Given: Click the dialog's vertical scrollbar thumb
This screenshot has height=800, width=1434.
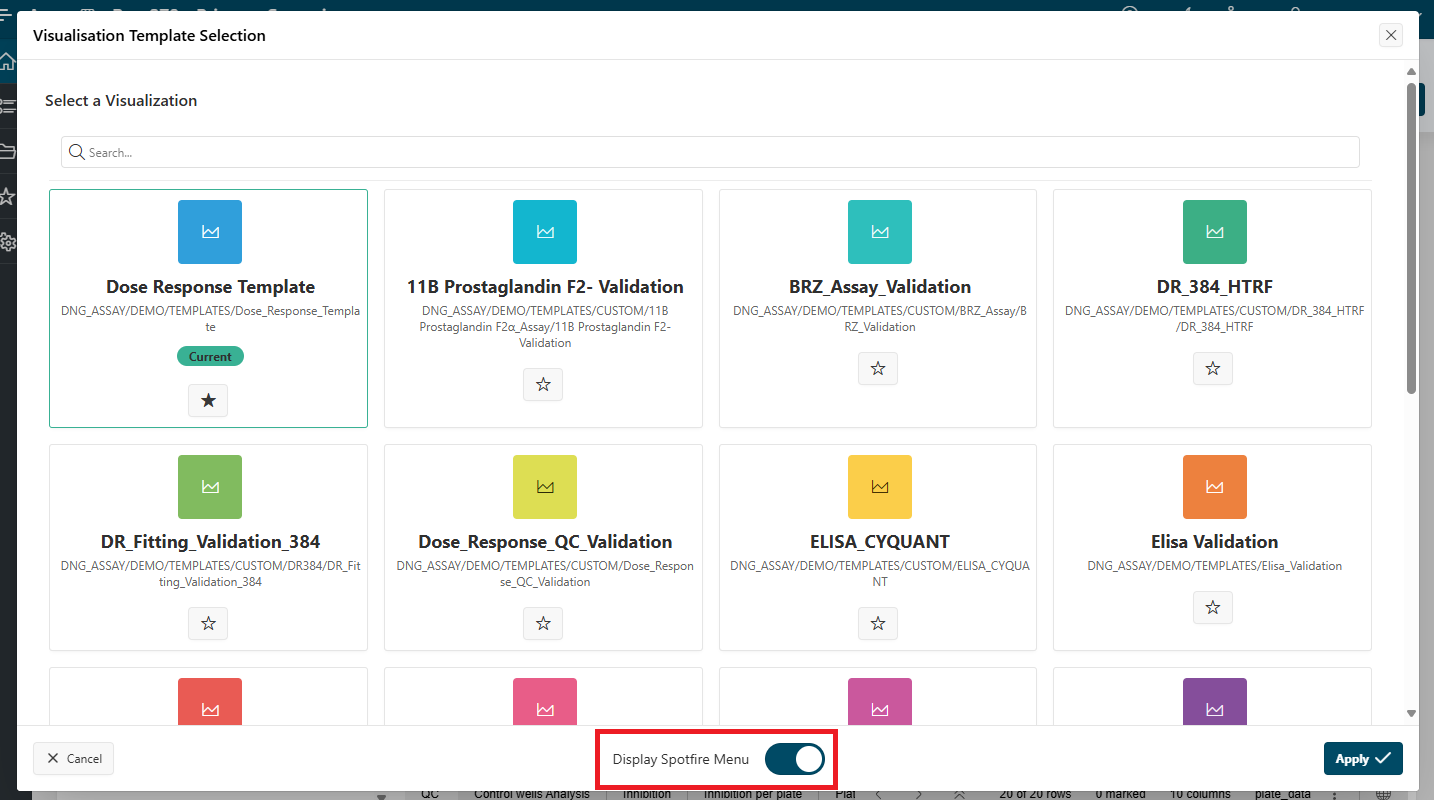Looking at the screenshot, I should pos(1411,238).
